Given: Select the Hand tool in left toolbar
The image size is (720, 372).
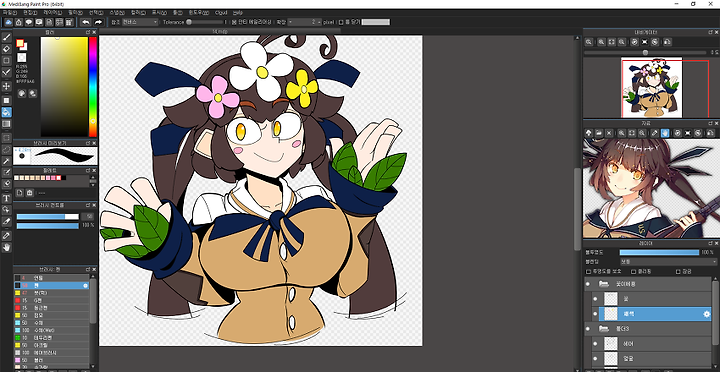Looking at the screenshot, I should point(6,248).
